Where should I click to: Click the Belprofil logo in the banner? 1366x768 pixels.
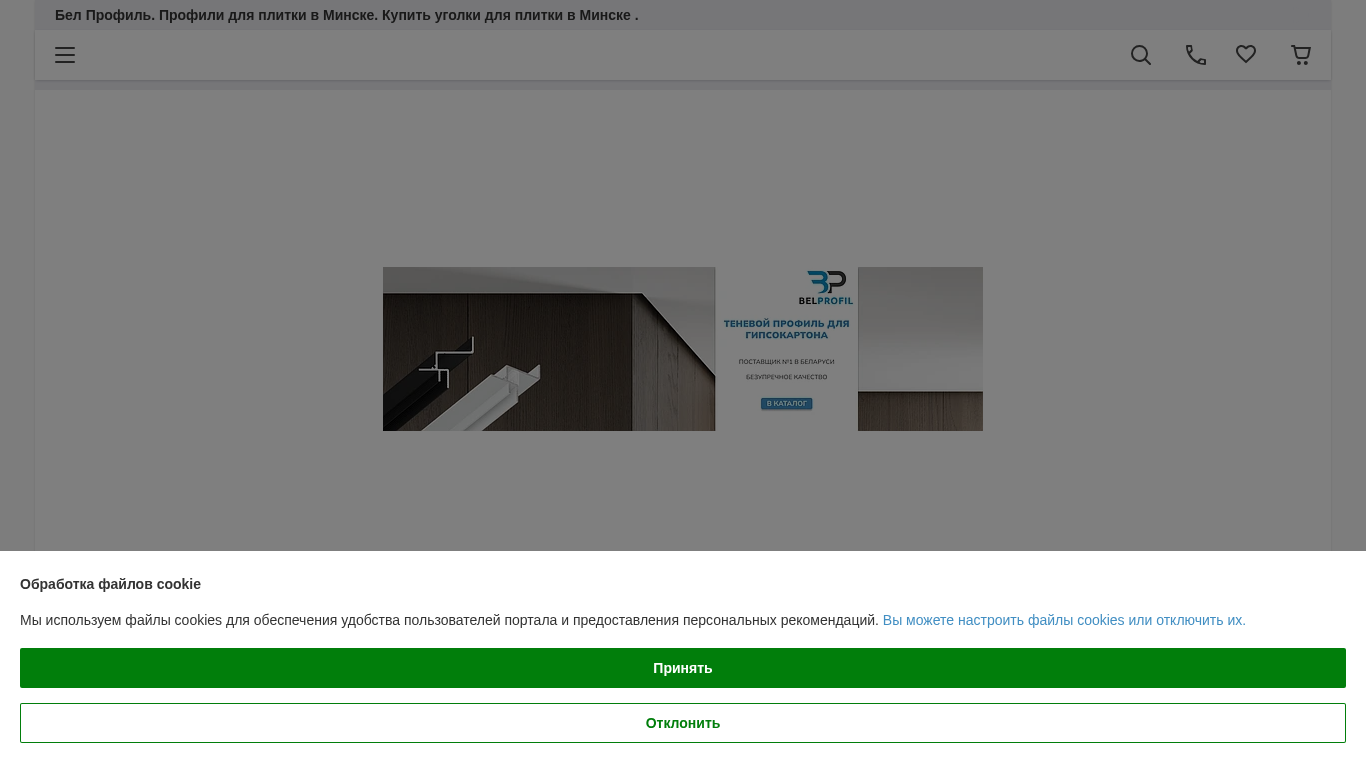pos(826,287)
